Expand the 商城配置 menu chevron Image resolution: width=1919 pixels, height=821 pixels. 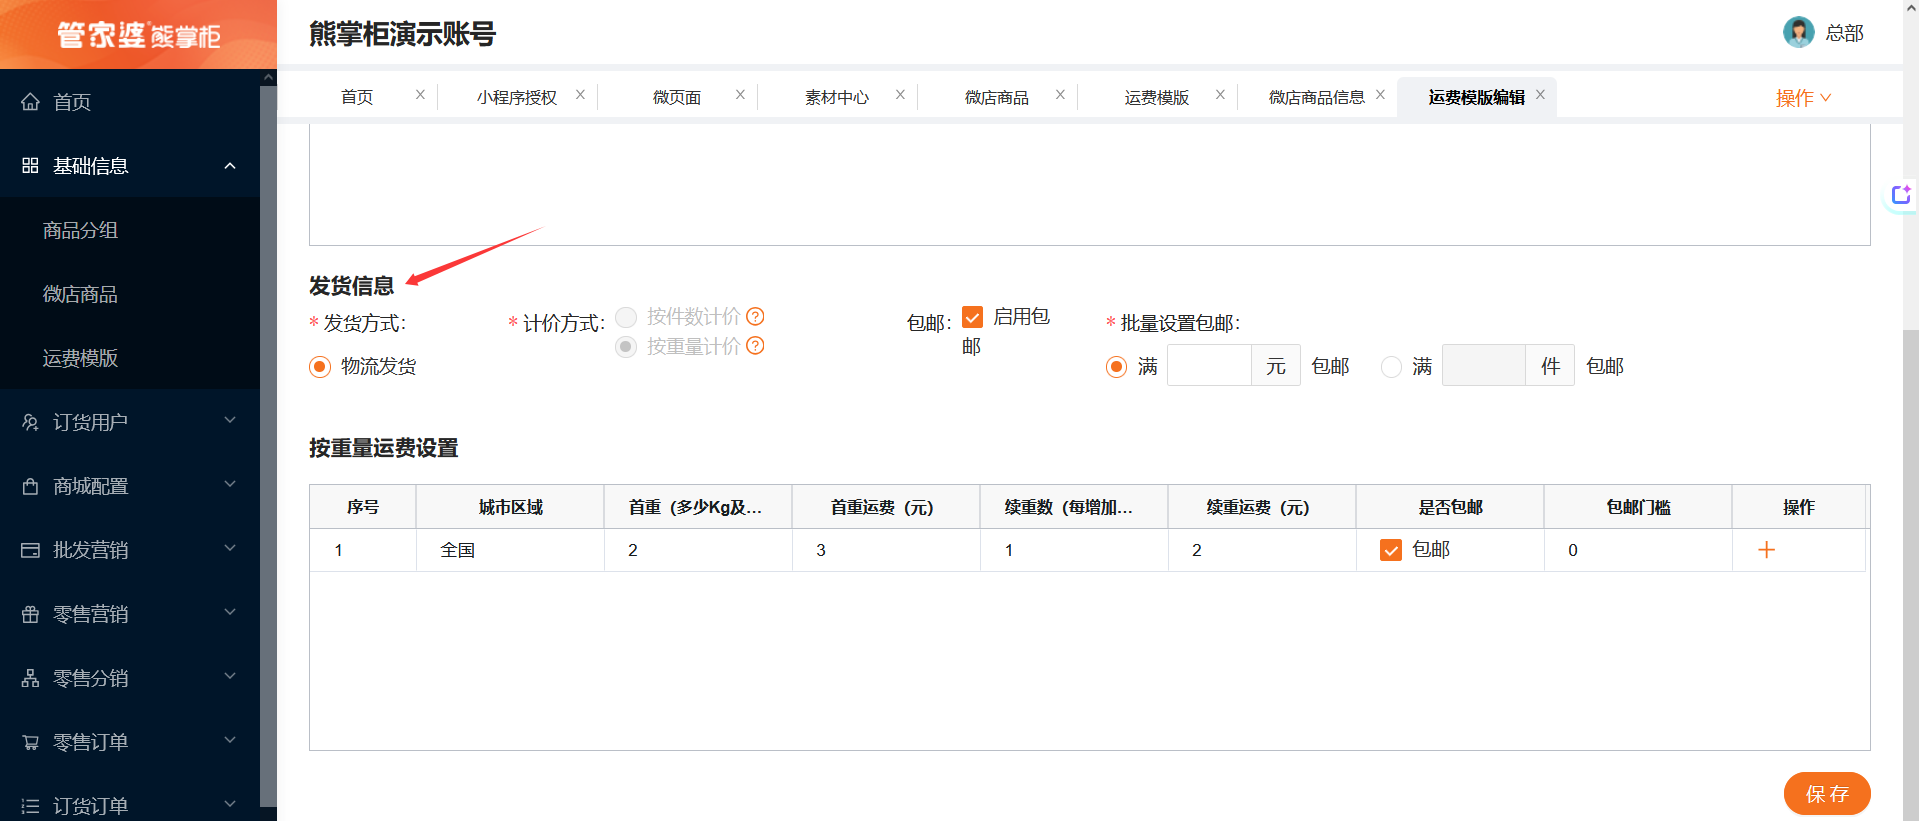point(230,485)
